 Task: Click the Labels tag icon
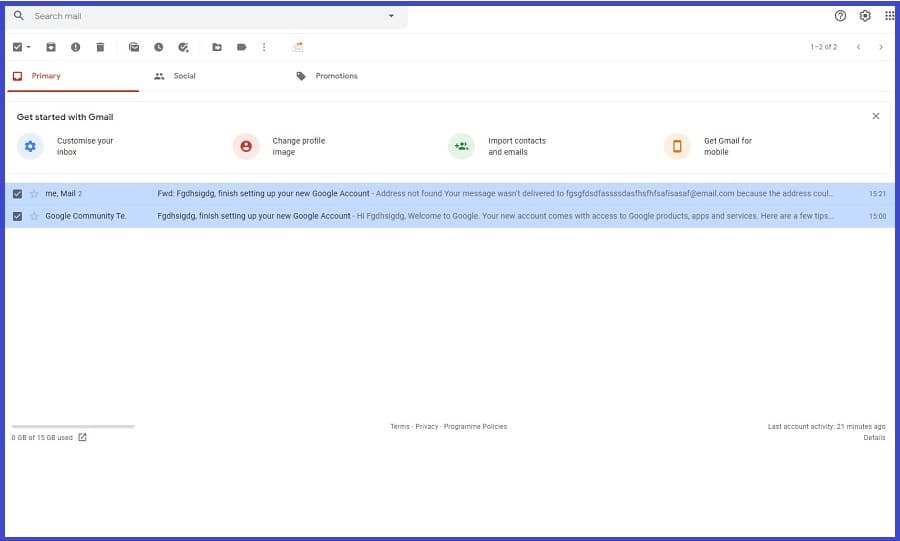coord(242,47)
